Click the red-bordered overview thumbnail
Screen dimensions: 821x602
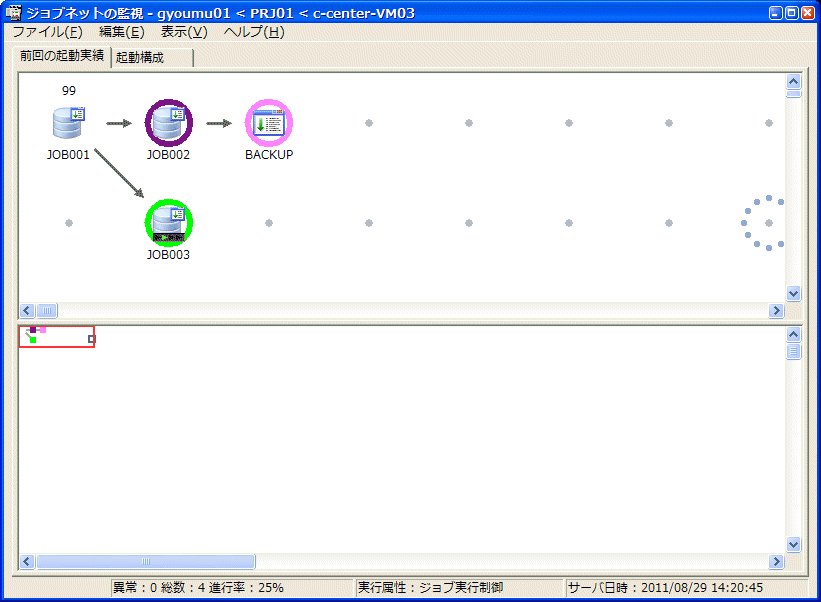(57, 337)
